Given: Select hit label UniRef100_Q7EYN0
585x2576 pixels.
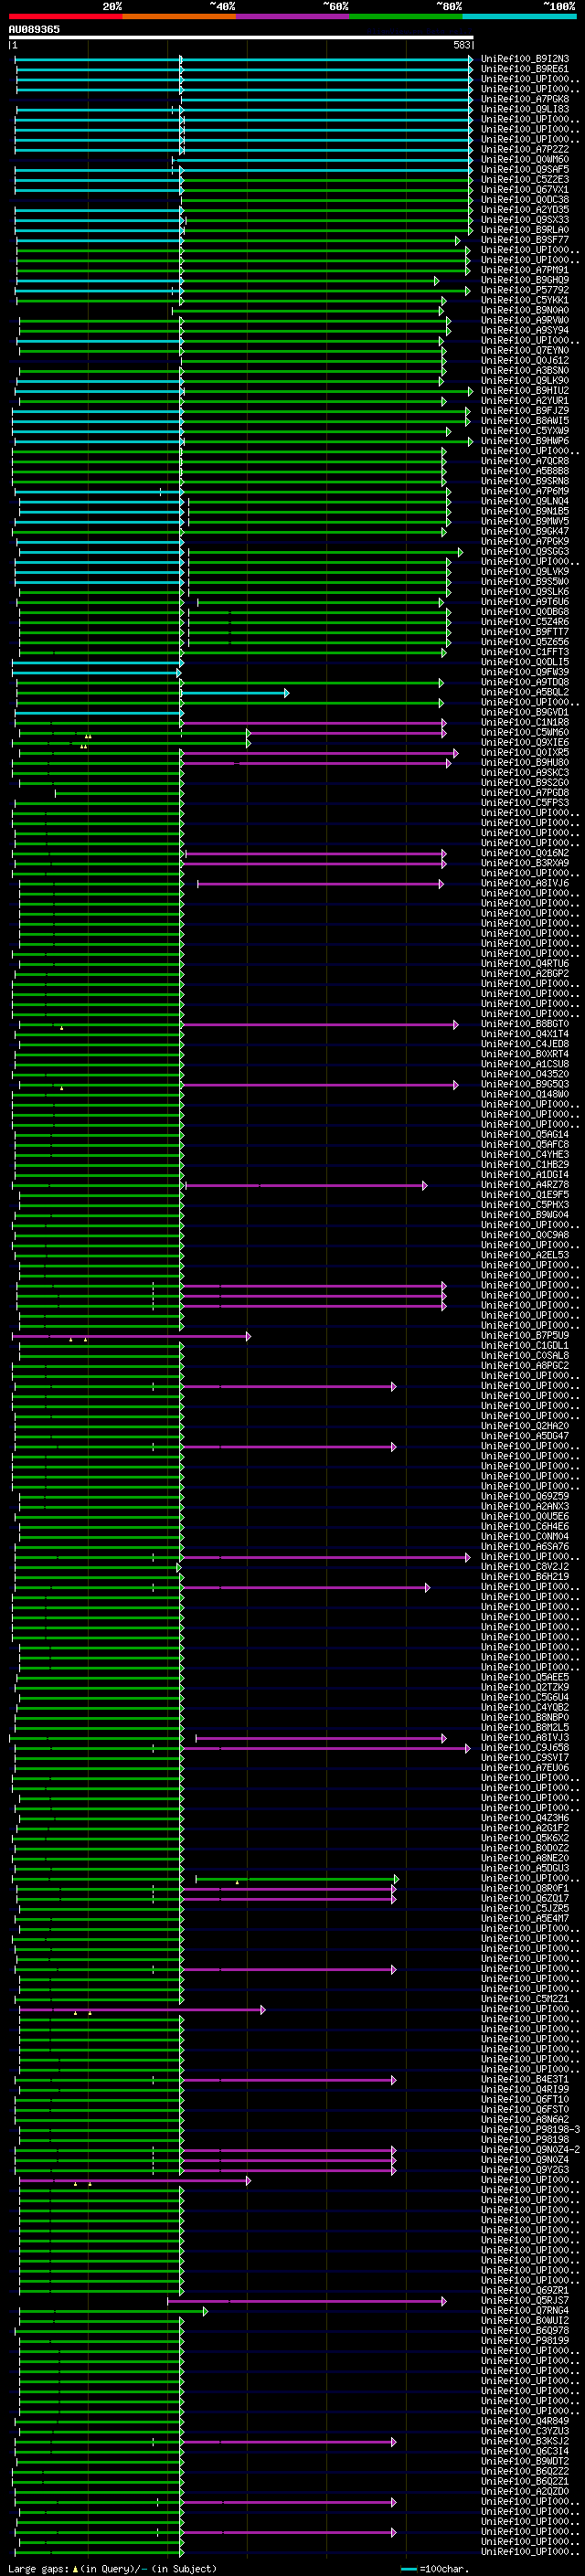Looking at the screenshot, I should point(525,351).
